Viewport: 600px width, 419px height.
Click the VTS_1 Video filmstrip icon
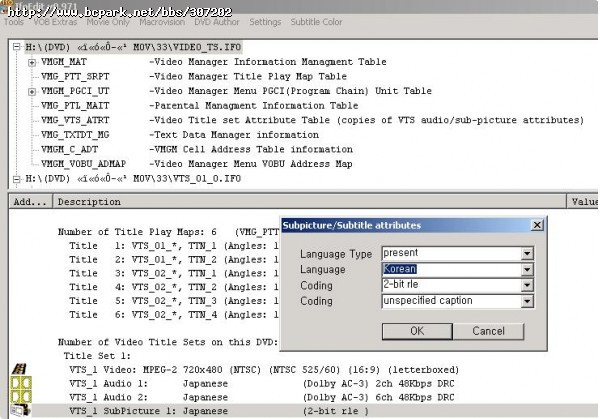click(20, 369)
